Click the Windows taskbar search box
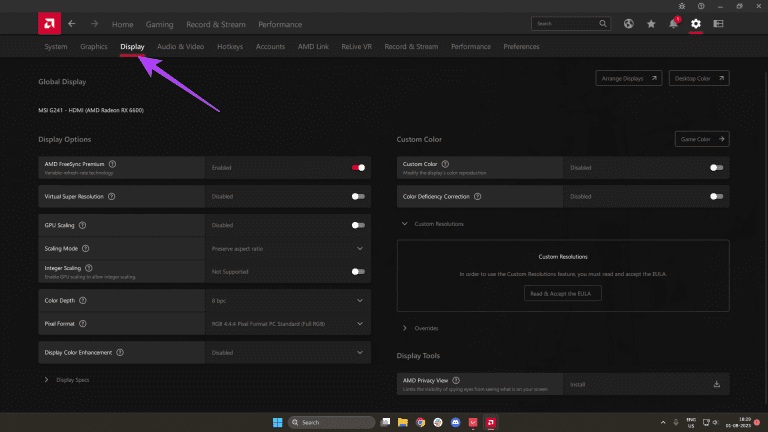768x432 pixels. point(331,422)
